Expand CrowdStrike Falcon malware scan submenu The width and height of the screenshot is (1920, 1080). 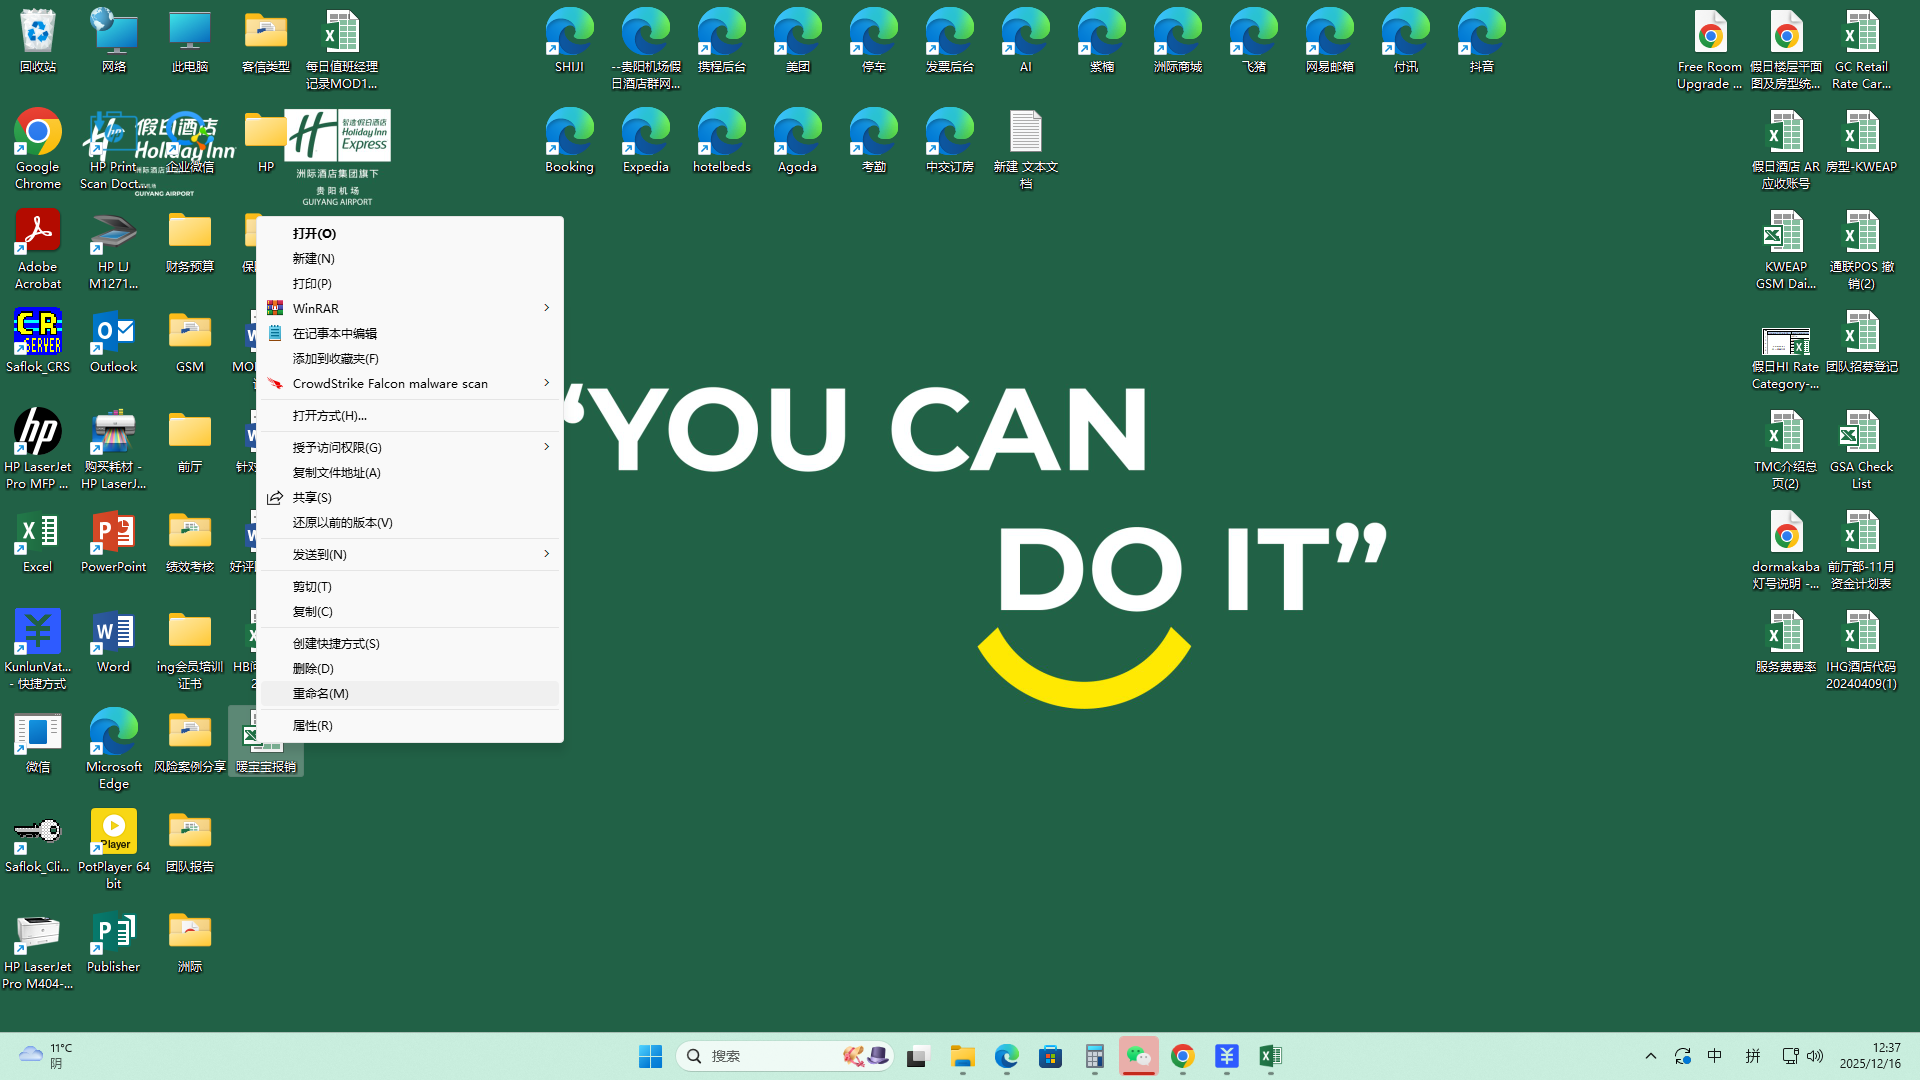click(x=410, y=383)
